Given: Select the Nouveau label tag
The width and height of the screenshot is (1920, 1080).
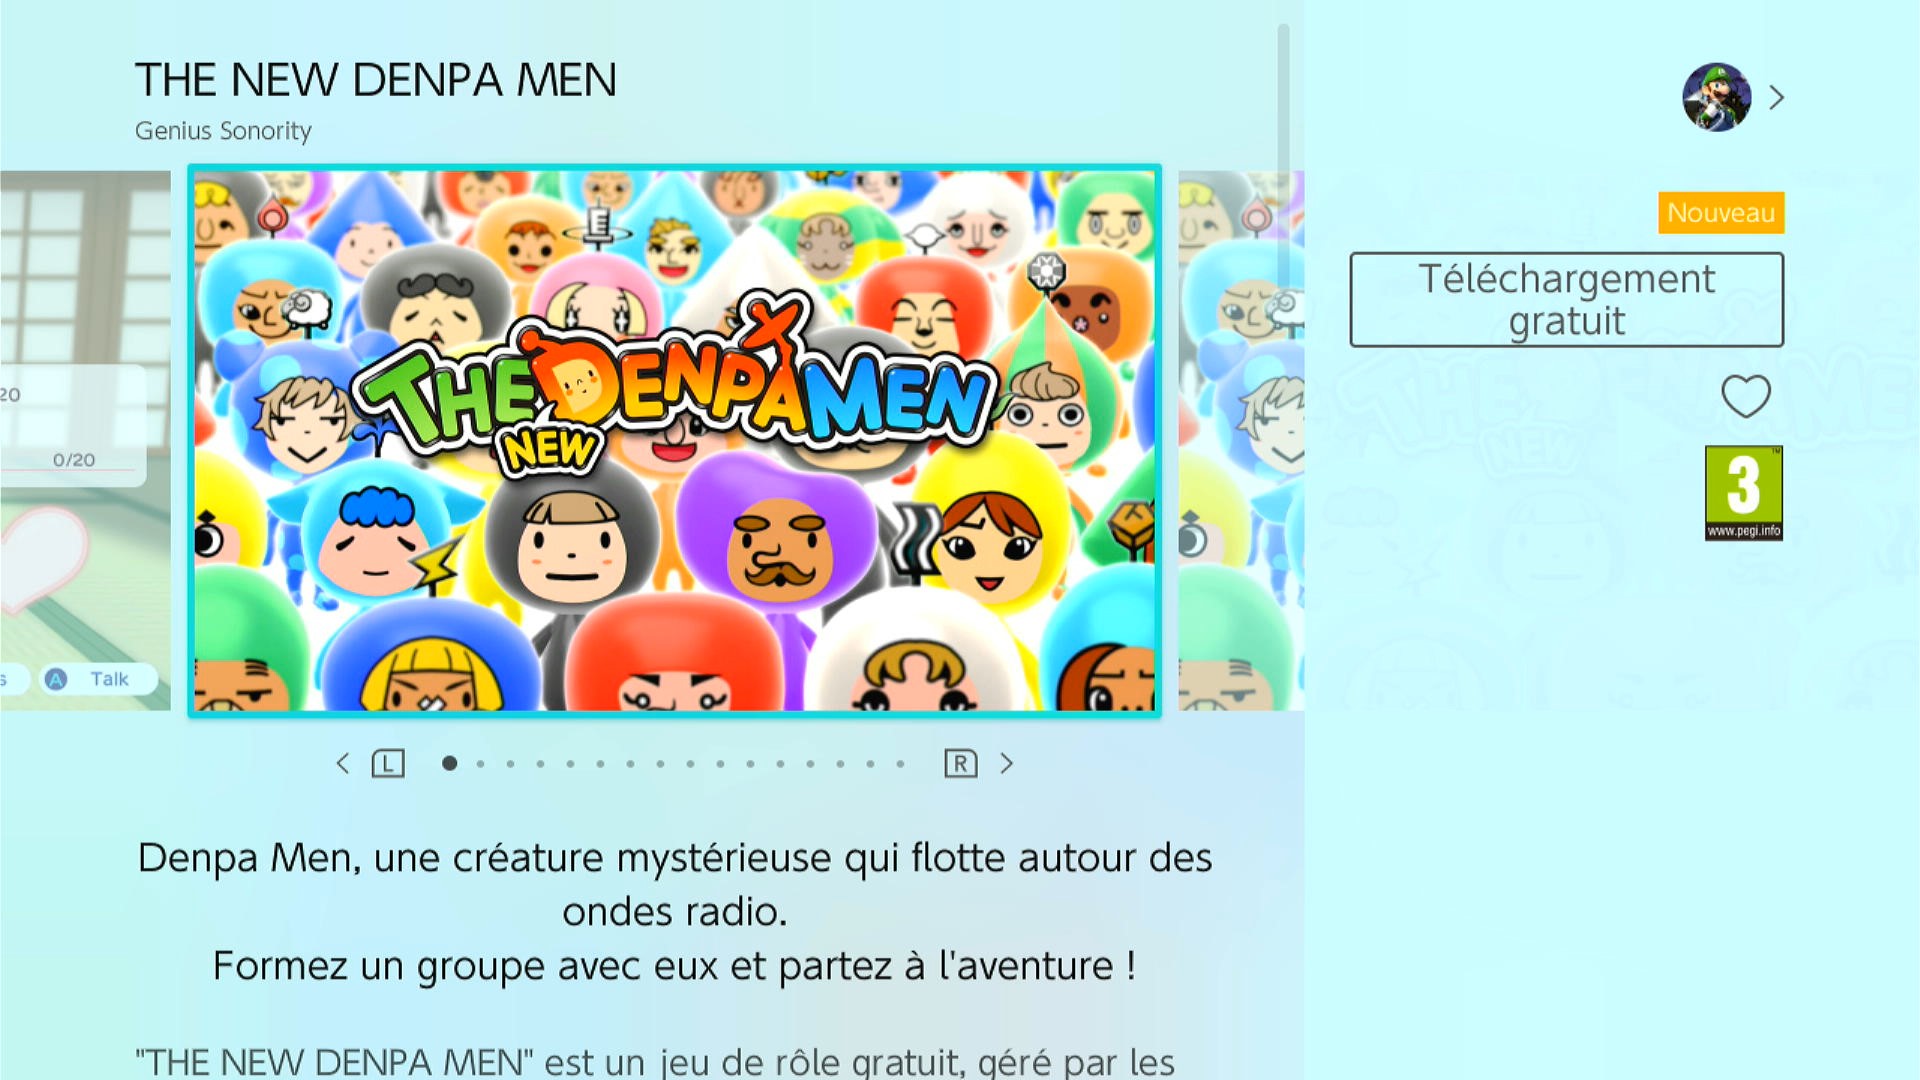Looking at the screenshot, I should point(1720,213).
